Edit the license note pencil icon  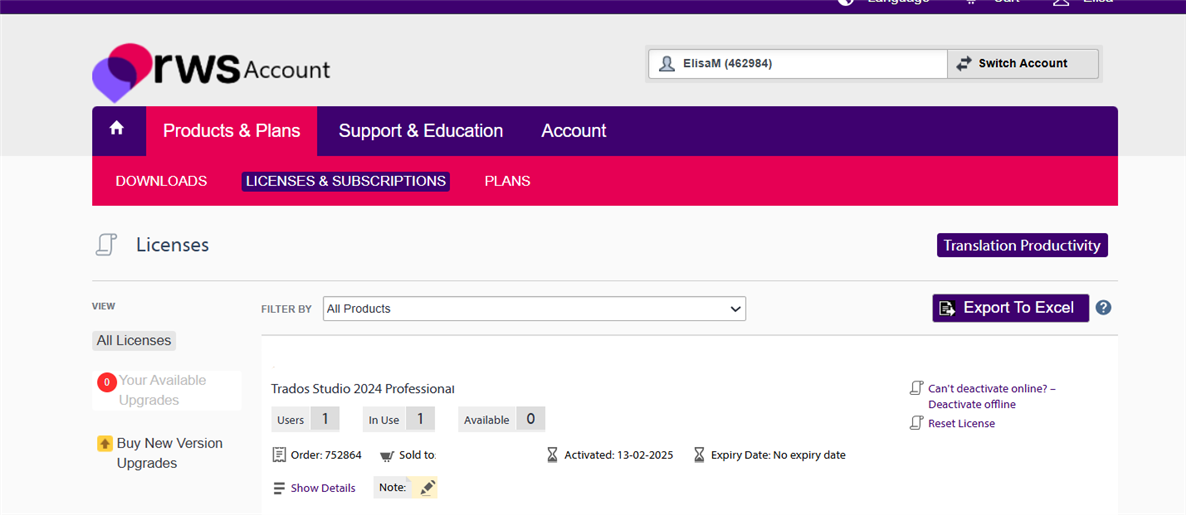tap(427, 488)
